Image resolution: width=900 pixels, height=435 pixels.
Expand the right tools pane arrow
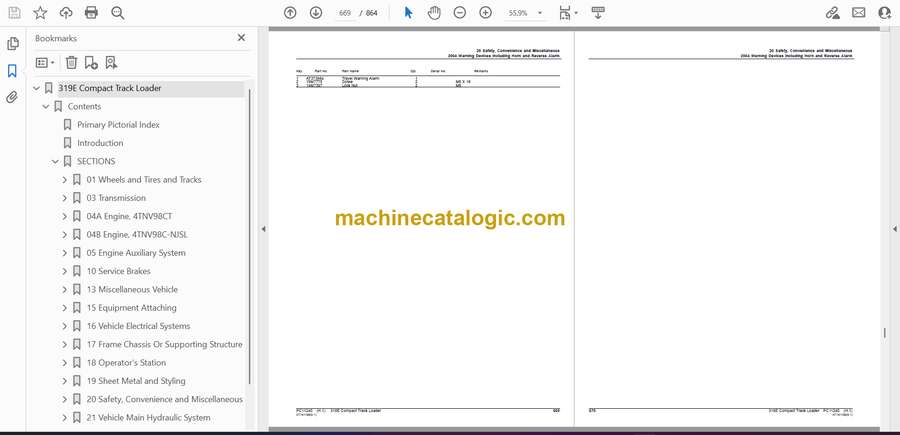tap(894, 229)
